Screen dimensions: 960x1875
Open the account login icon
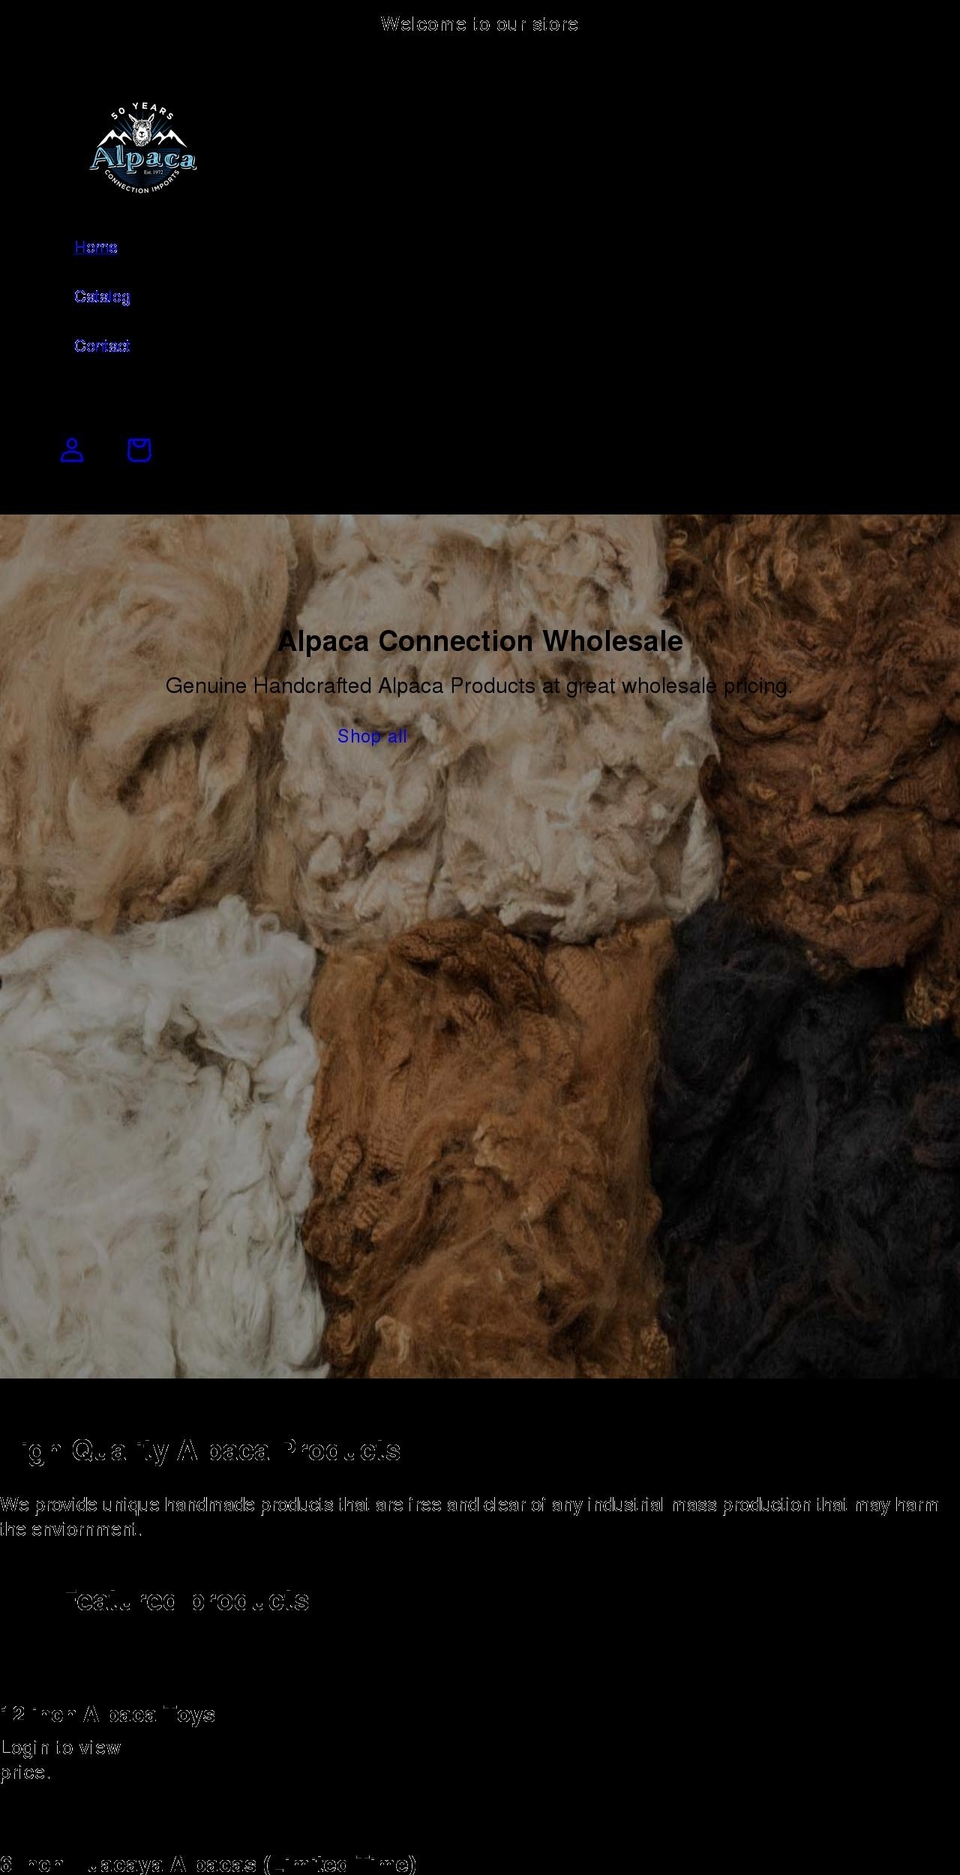[x=72, y=450]
